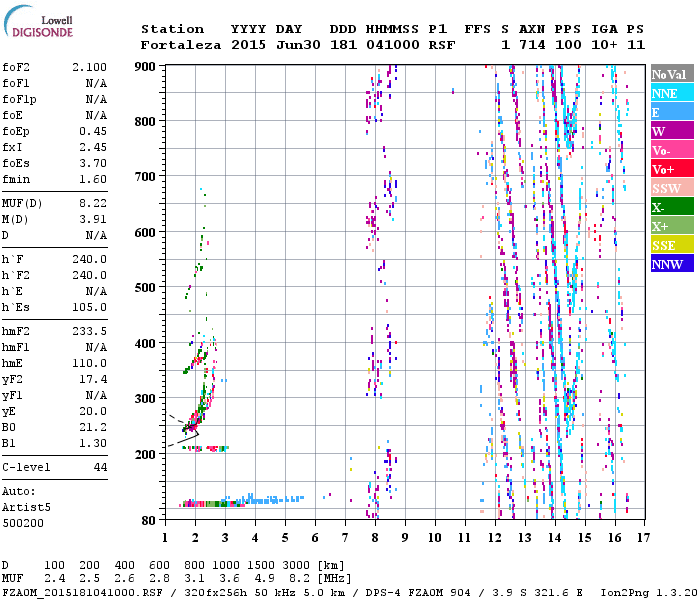The width and height of the screenshot is (700, 600).
Task: Select the NNW dark blue legend swatch
Action: tap(670, 265)
